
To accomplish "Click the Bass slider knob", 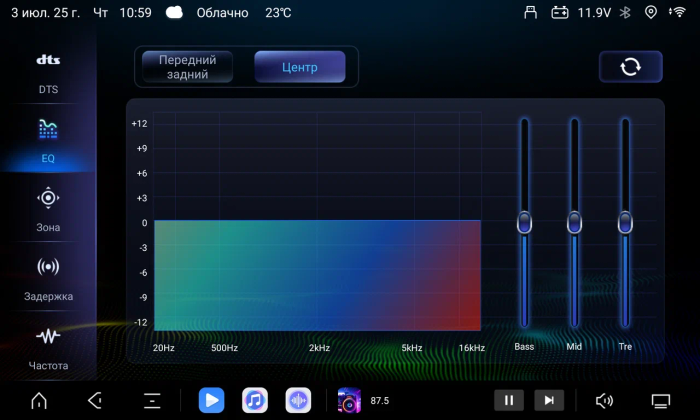I will [525, 222].
